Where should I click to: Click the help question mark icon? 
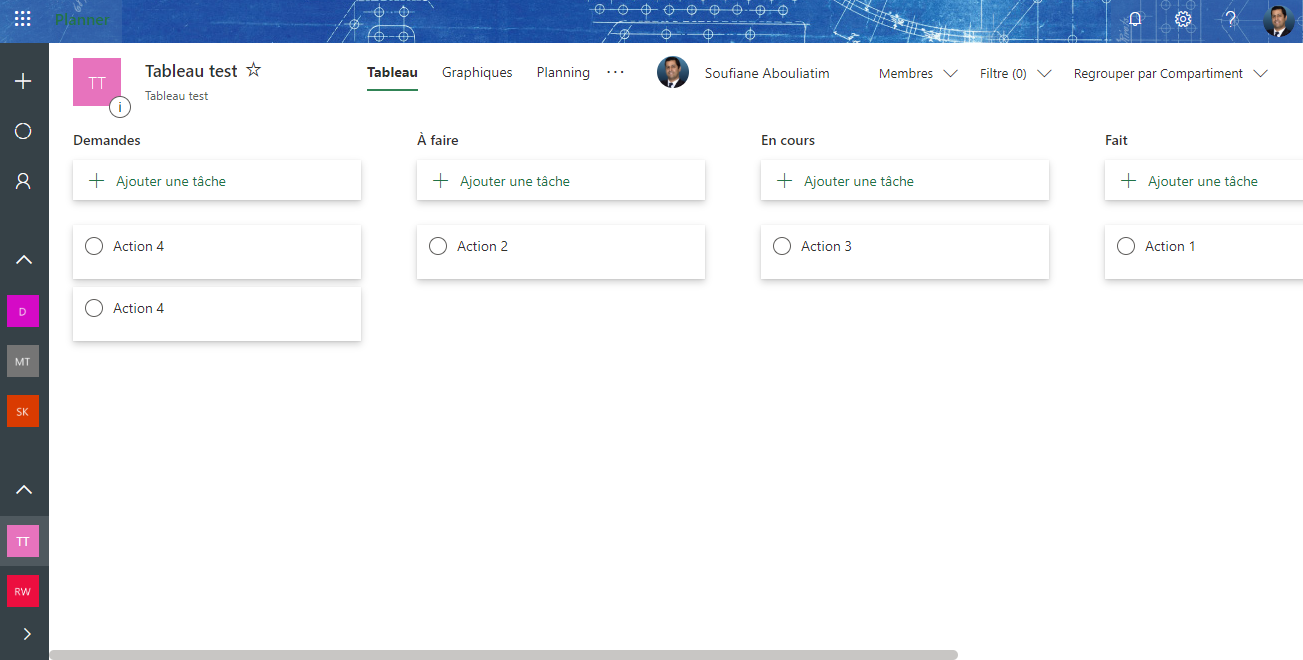coord(1231,19)
